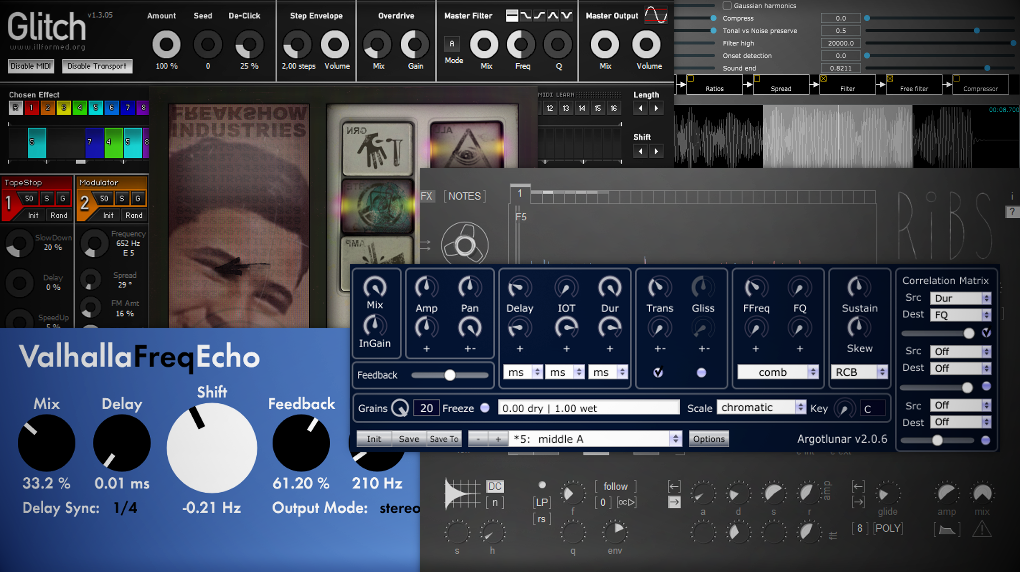This screenshot has height=572, width=1020.
Task: Open the RCB envelope dropdown
Action: [859, 372]
